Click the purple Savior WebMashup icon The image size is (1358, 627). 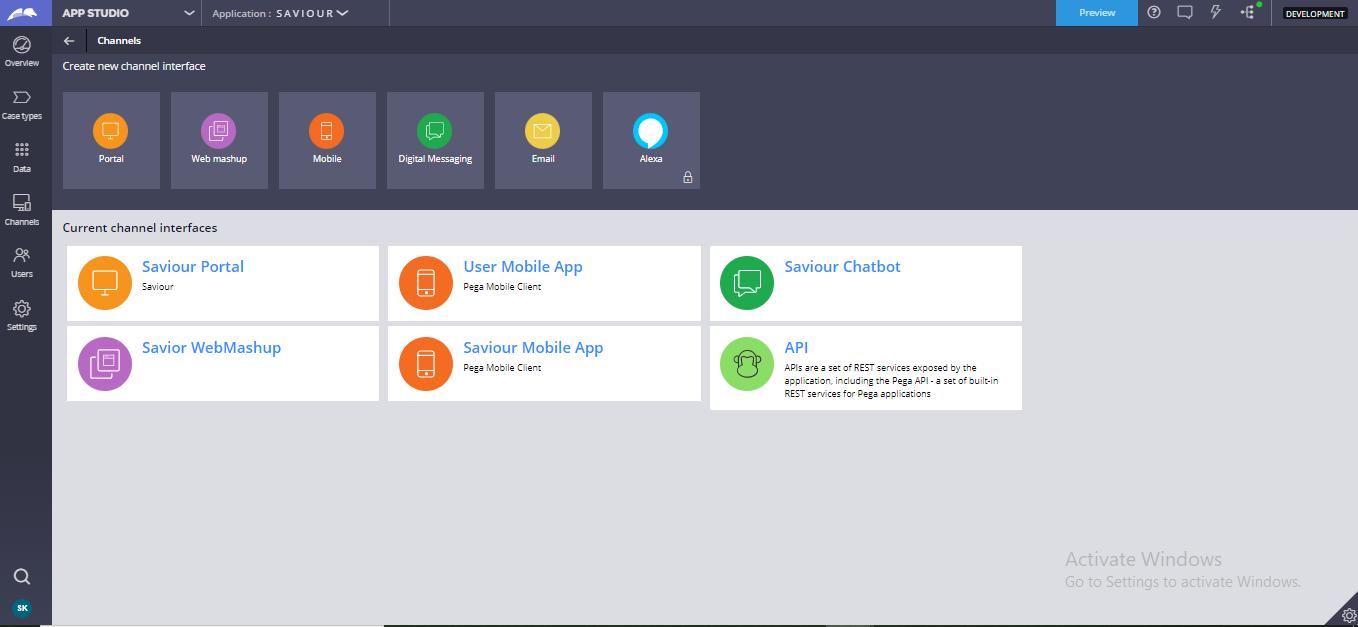pyautogui.click(x=105, y=364)
